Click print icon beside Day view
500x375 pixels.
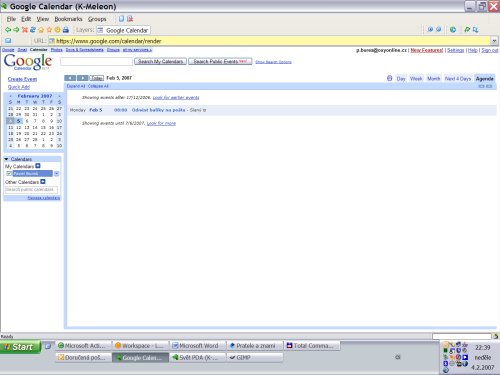[389, 78]
